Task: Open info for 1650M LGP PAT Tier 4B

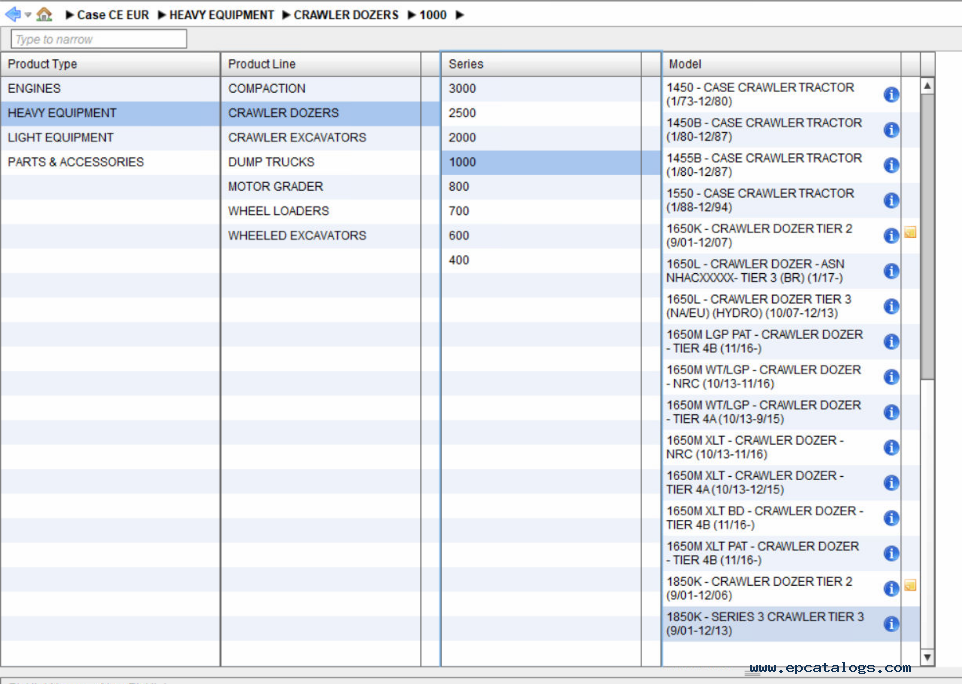Action: point(891,342)
